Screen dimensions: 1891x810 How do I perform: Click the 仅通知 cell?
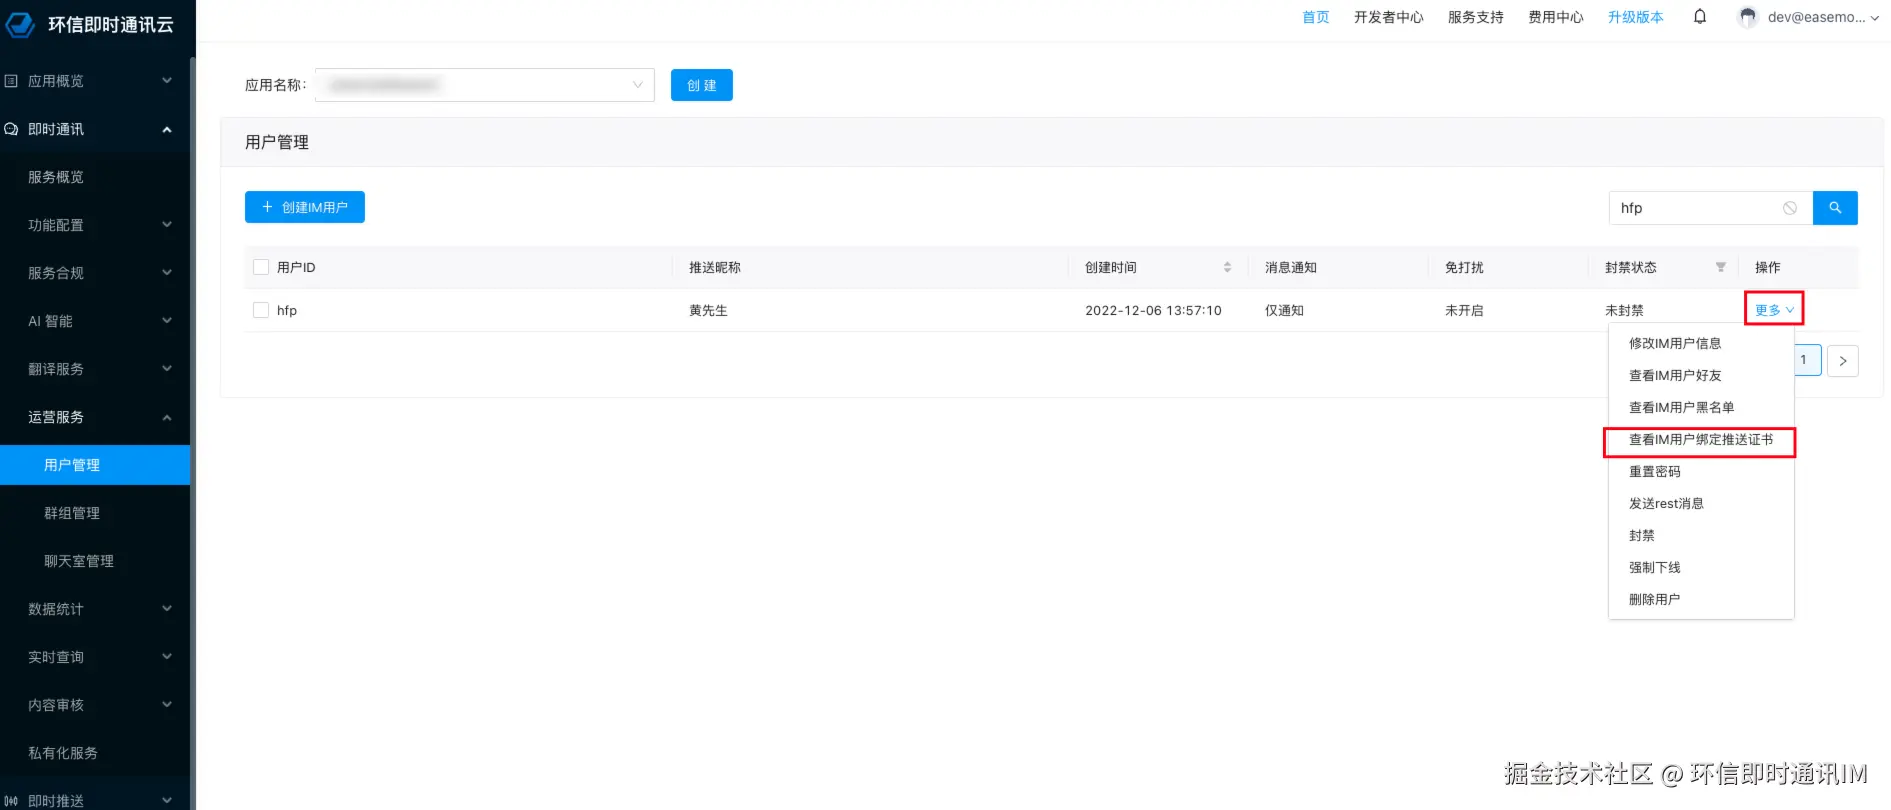pyautogui.click(x=1284, y=310)
